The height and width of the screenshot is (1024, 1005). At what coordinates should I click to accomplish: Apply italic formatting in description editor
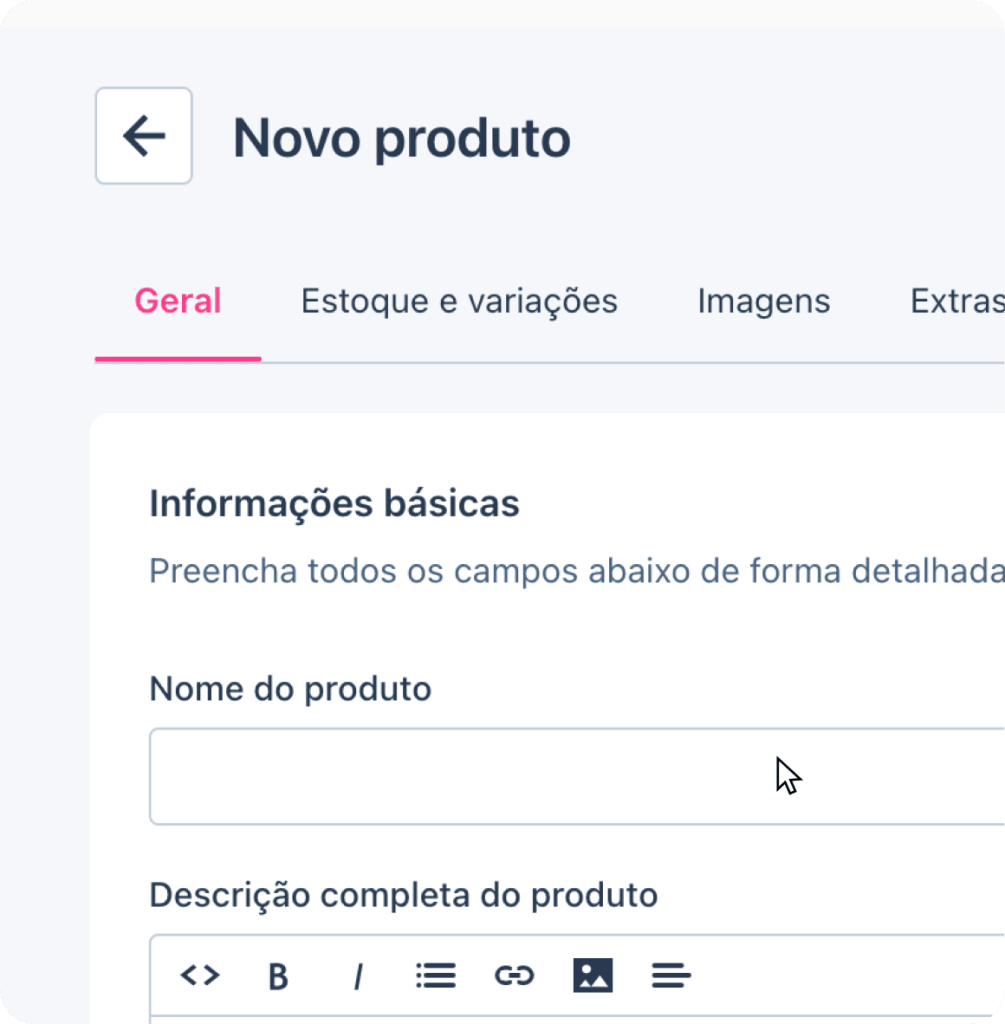[x=357, y=976]
